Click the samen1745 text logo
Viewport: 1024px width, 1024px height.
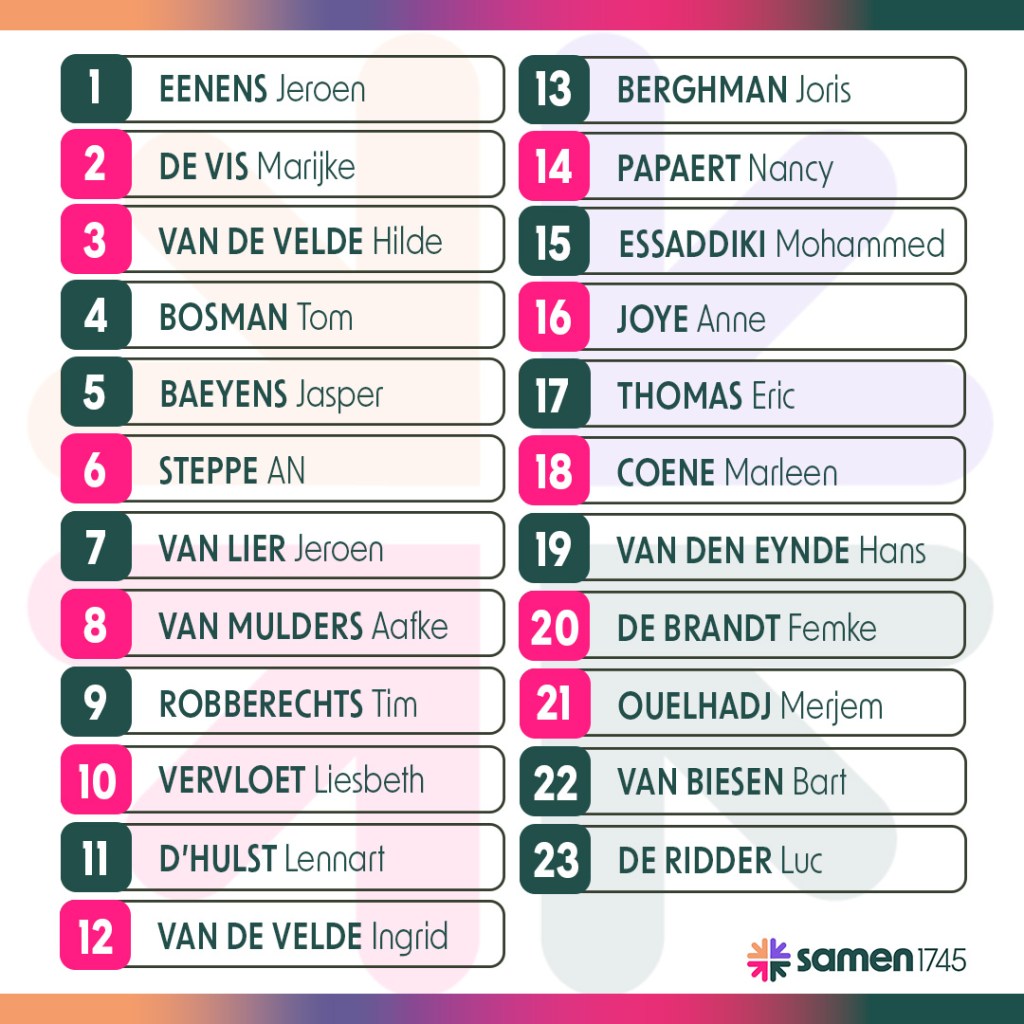[x=881, y=961]
